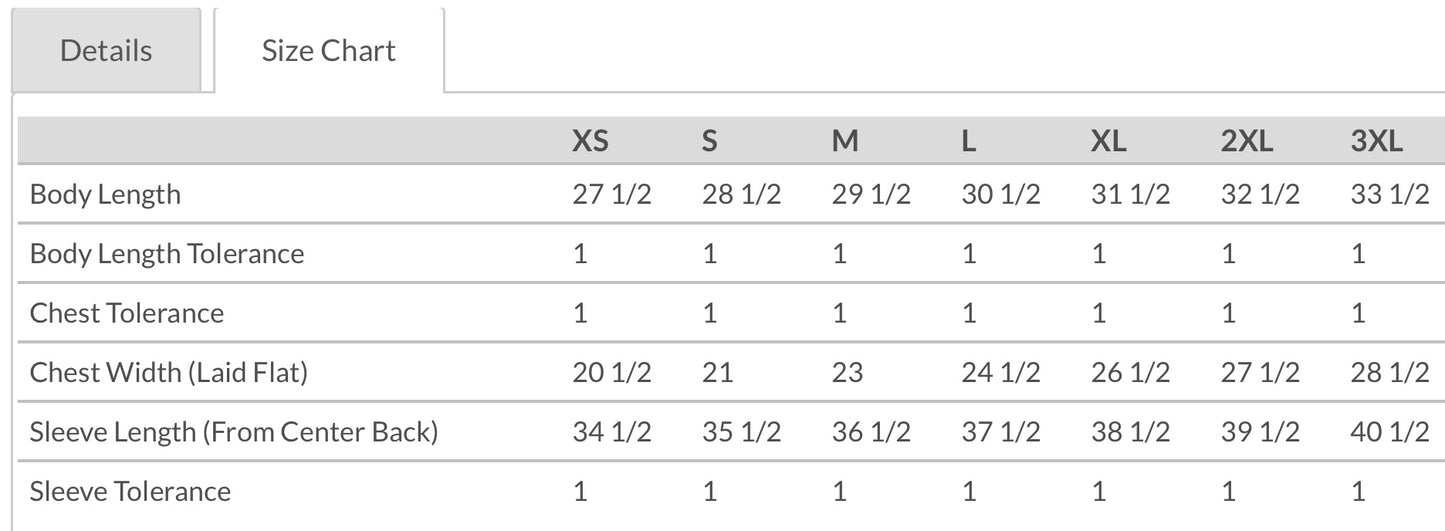Click the S chest width value 21
The height and width of the screenshot is (531, 1445).
(x=717, y=373)
